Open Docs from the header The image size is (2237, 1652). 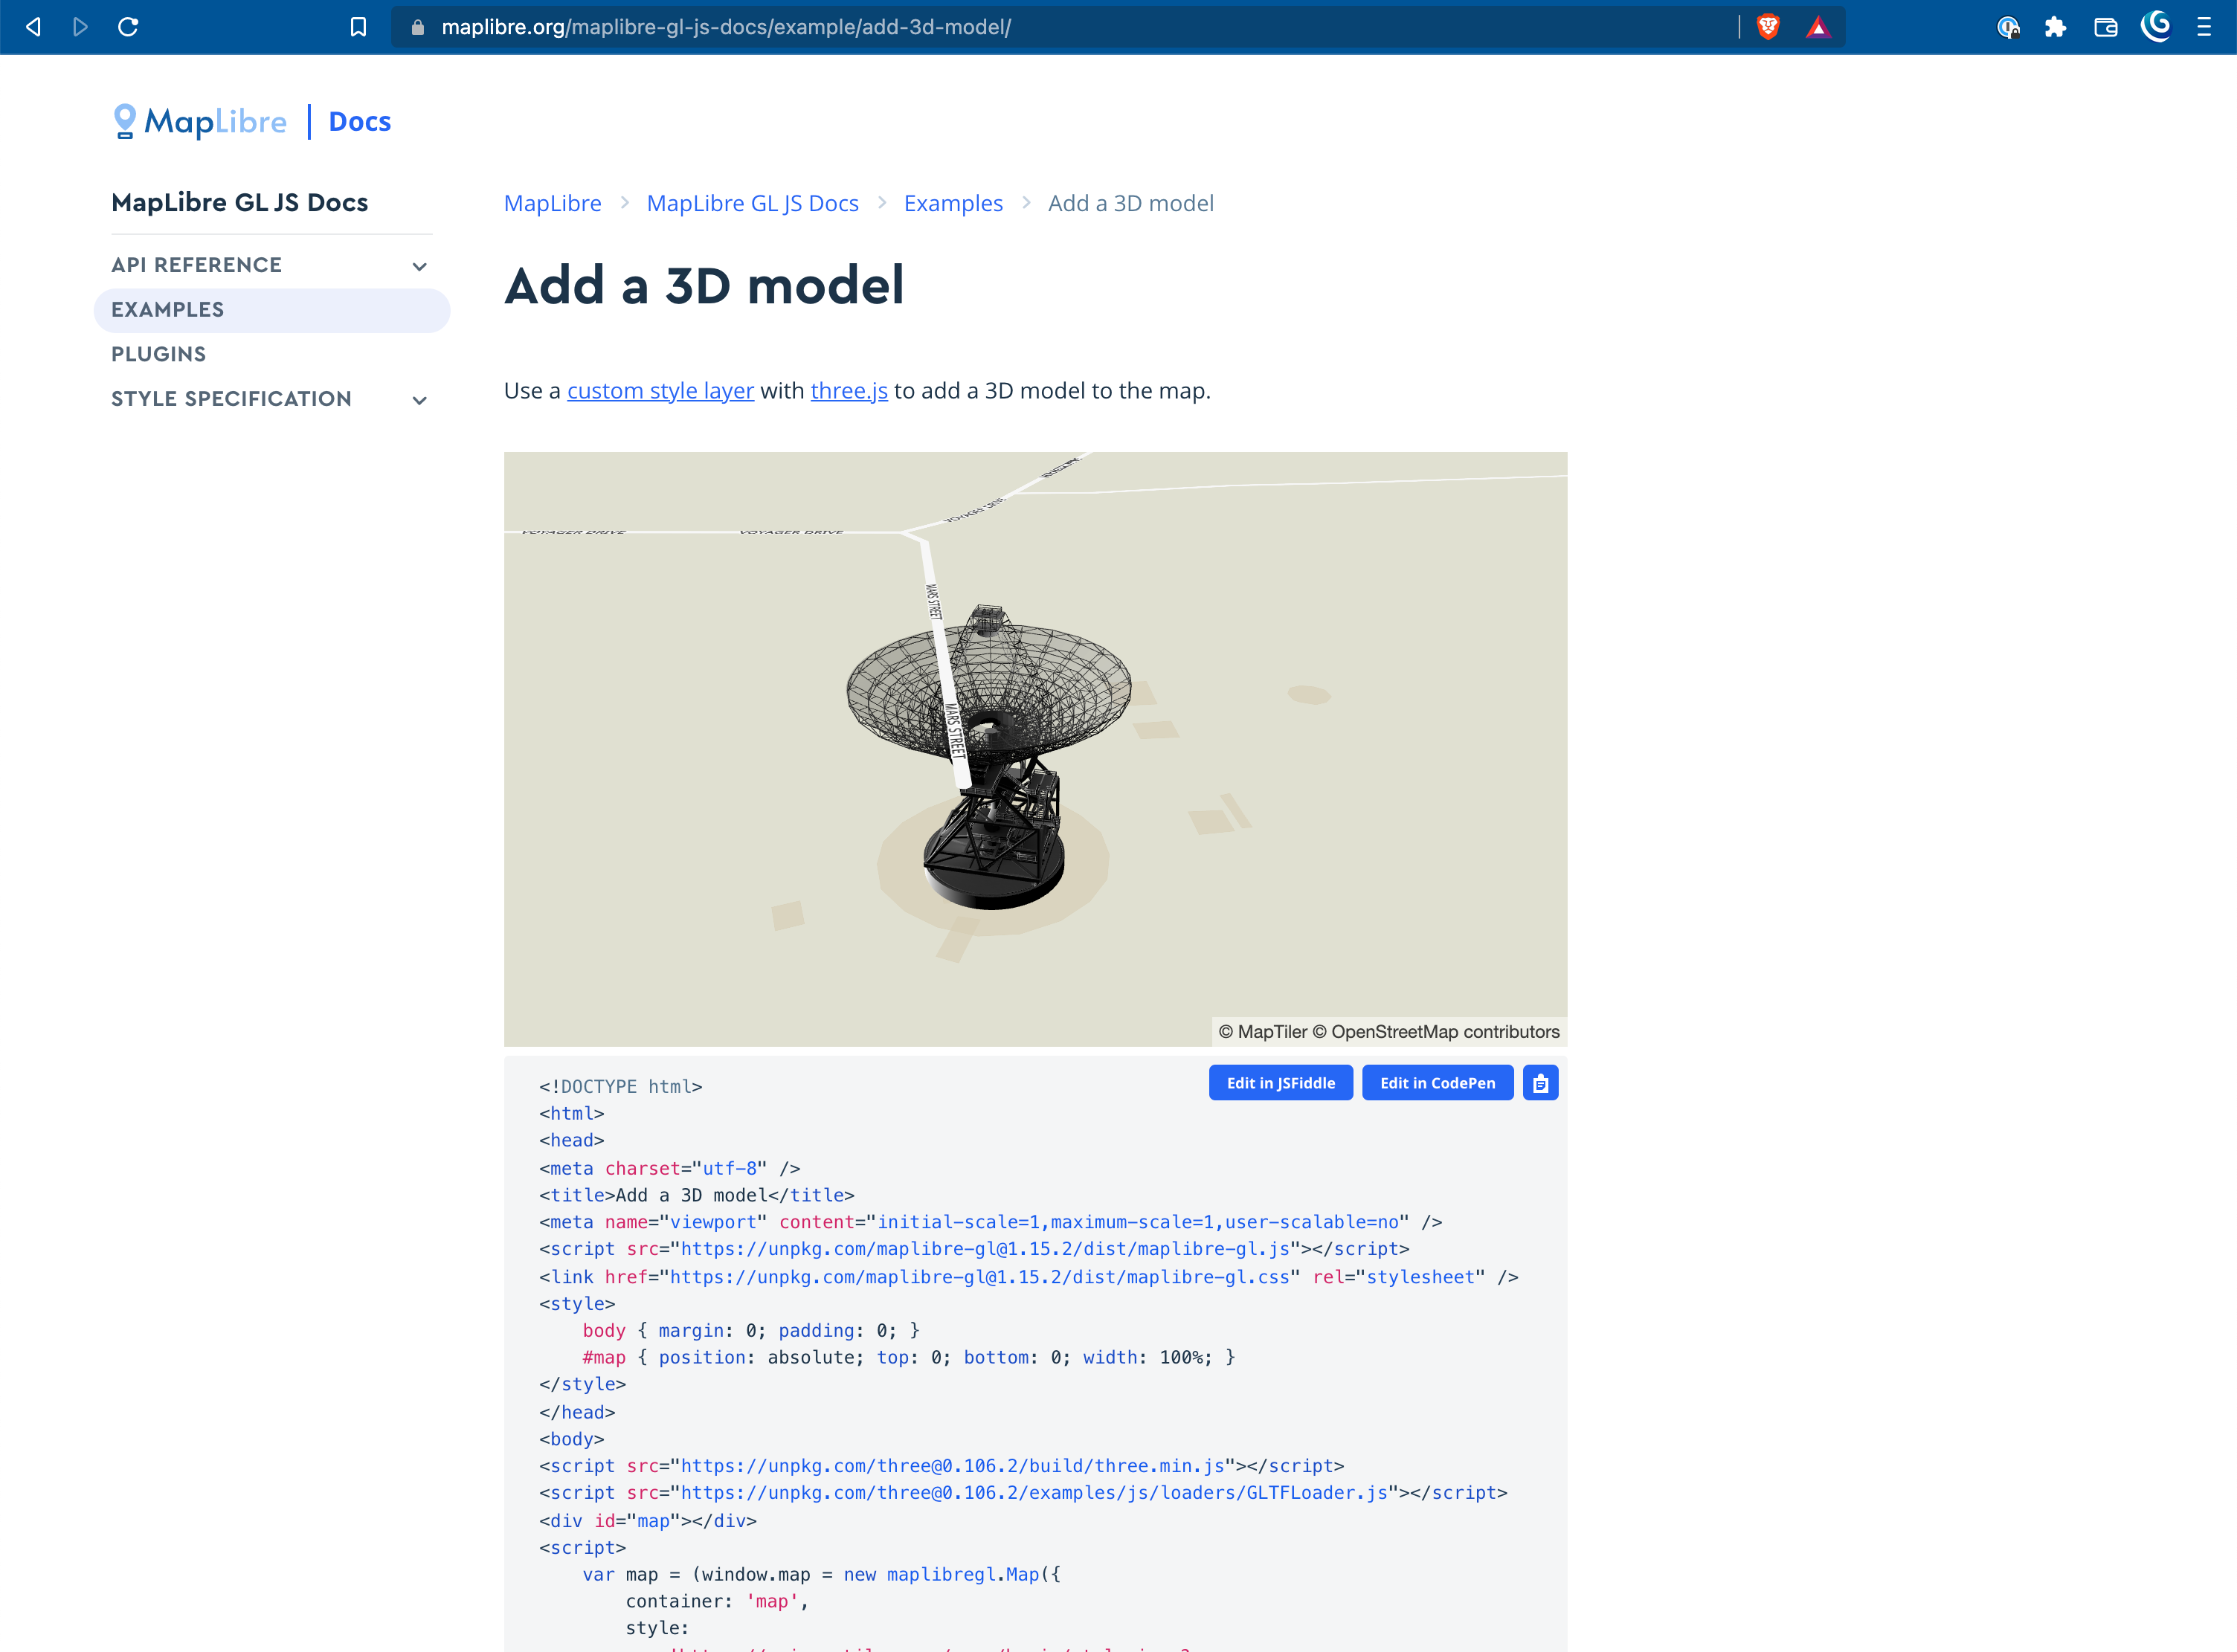pyautogui.click(x=359, y=120)
